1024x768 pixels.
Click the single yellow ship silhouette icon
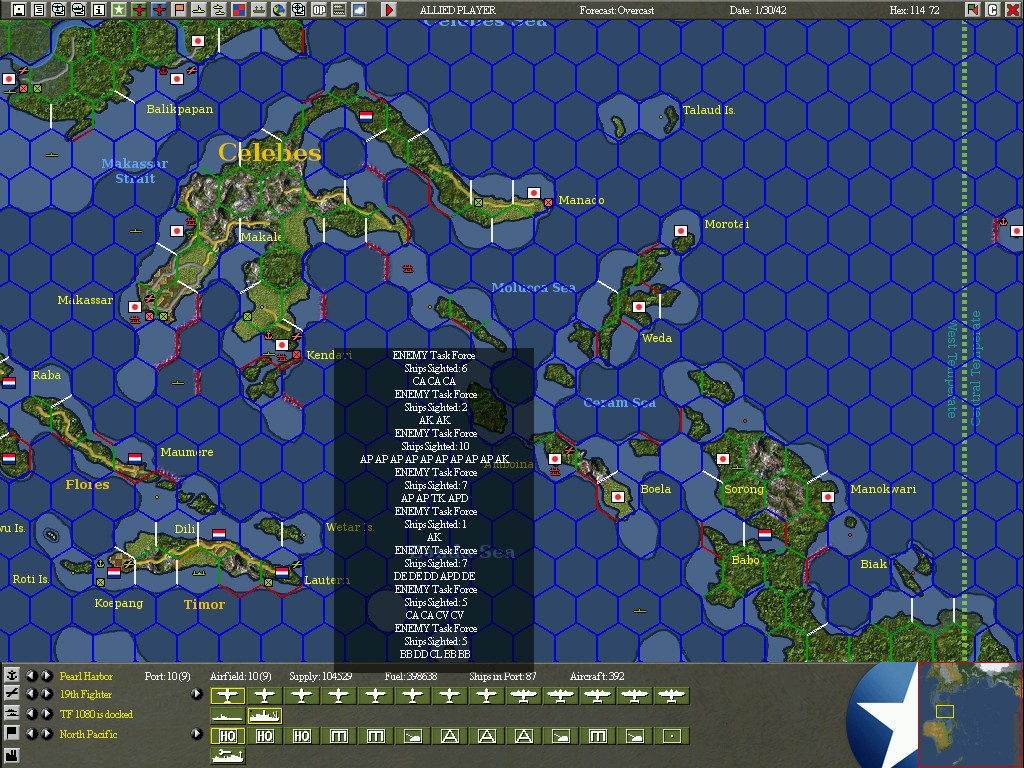click(x=199, y=9)
